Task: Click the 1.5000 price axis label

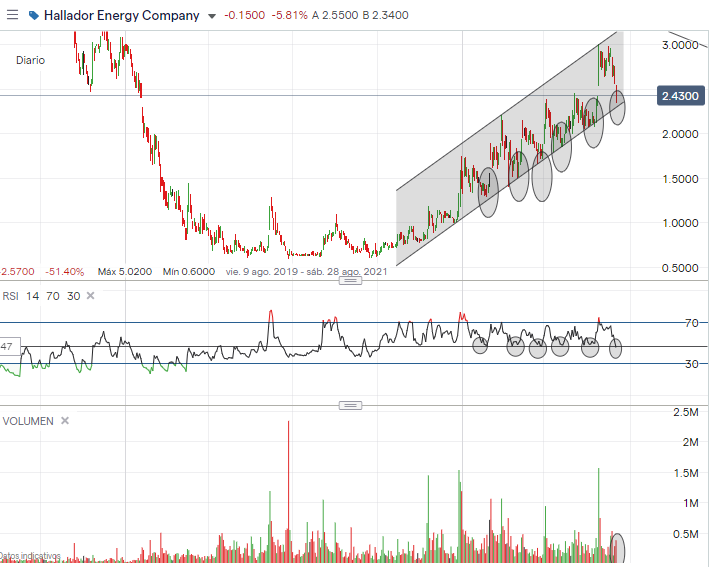Action: point(680,179)
